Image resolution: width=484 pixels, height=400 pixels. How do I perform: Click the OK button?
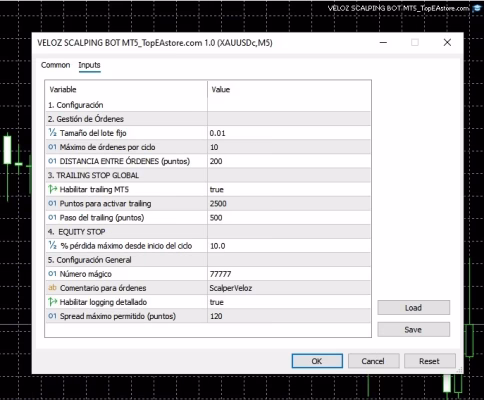click(317, 361)
